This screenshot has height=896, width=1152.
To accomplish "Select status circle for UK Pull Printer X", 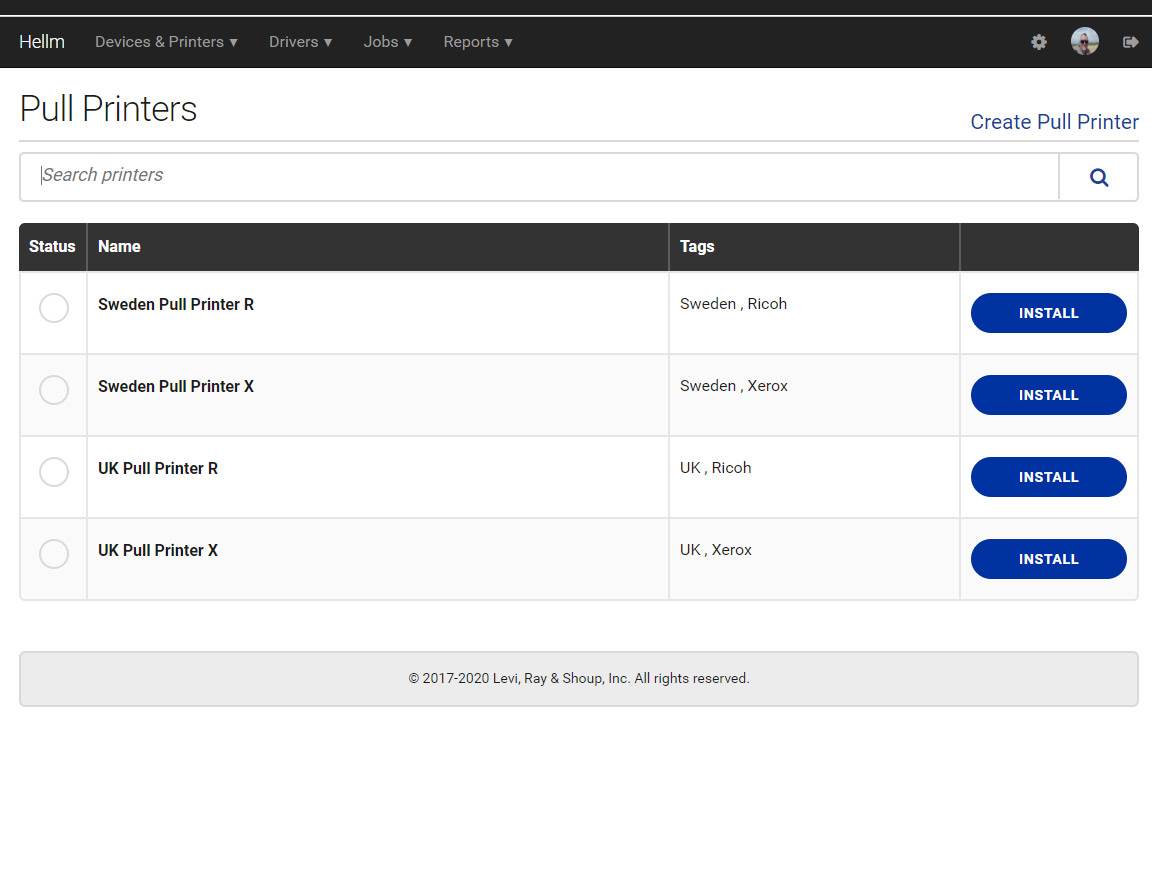I will pos(54,554).
